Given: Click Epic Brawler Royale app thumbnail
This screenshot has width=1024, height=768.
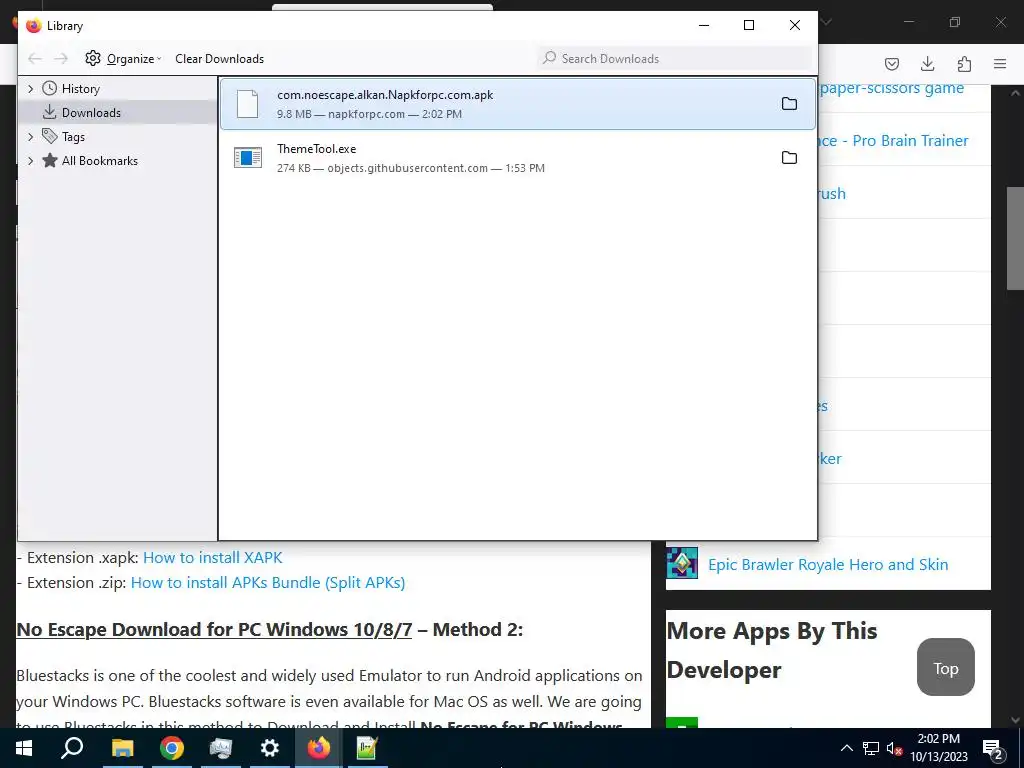Looking at the screenshot, I should click(x=682, y=563).
